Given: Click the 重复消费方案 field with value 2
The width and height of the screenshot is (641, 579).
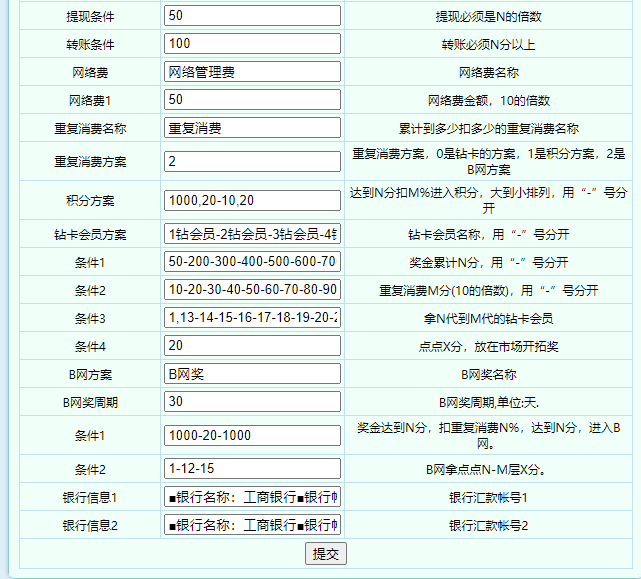Looking at the screenshot, I should [252, 162].
